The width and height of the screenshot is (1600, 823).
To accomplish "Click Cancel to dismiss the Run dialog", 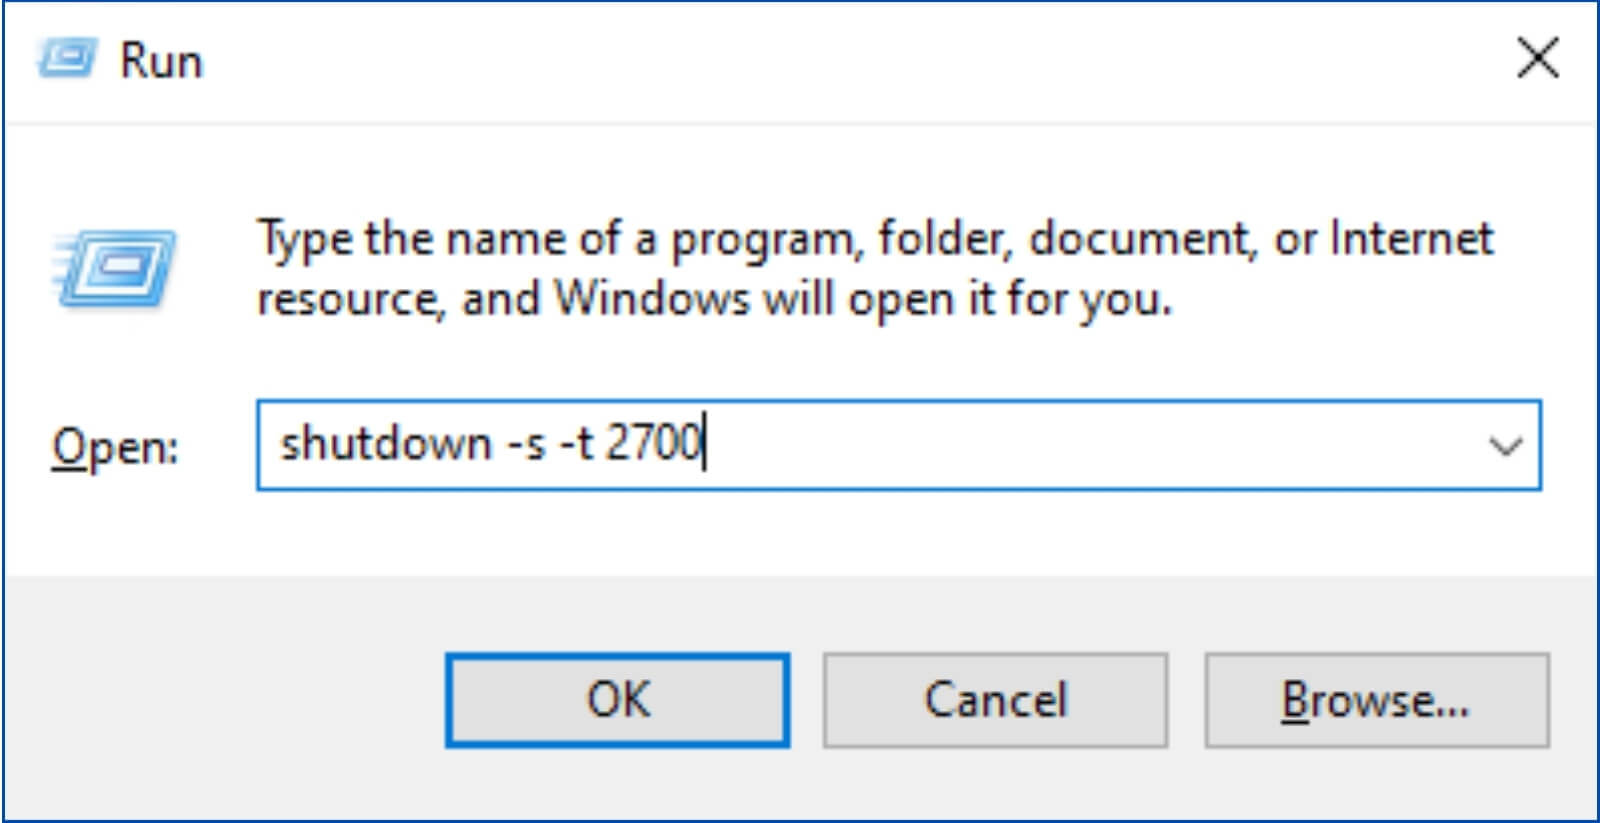I will pos(996,698).
